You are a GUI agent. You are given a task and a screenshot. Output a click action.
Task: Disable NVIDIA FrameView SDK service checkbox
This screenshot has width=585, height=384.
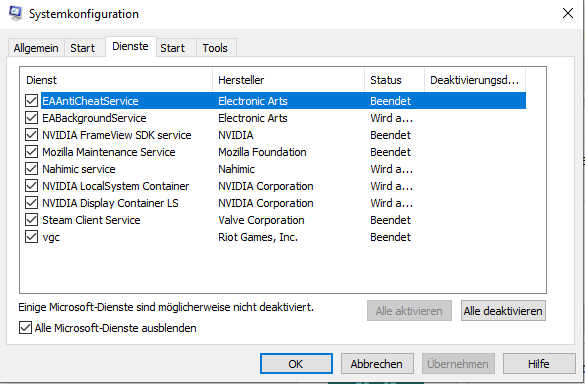31,134
